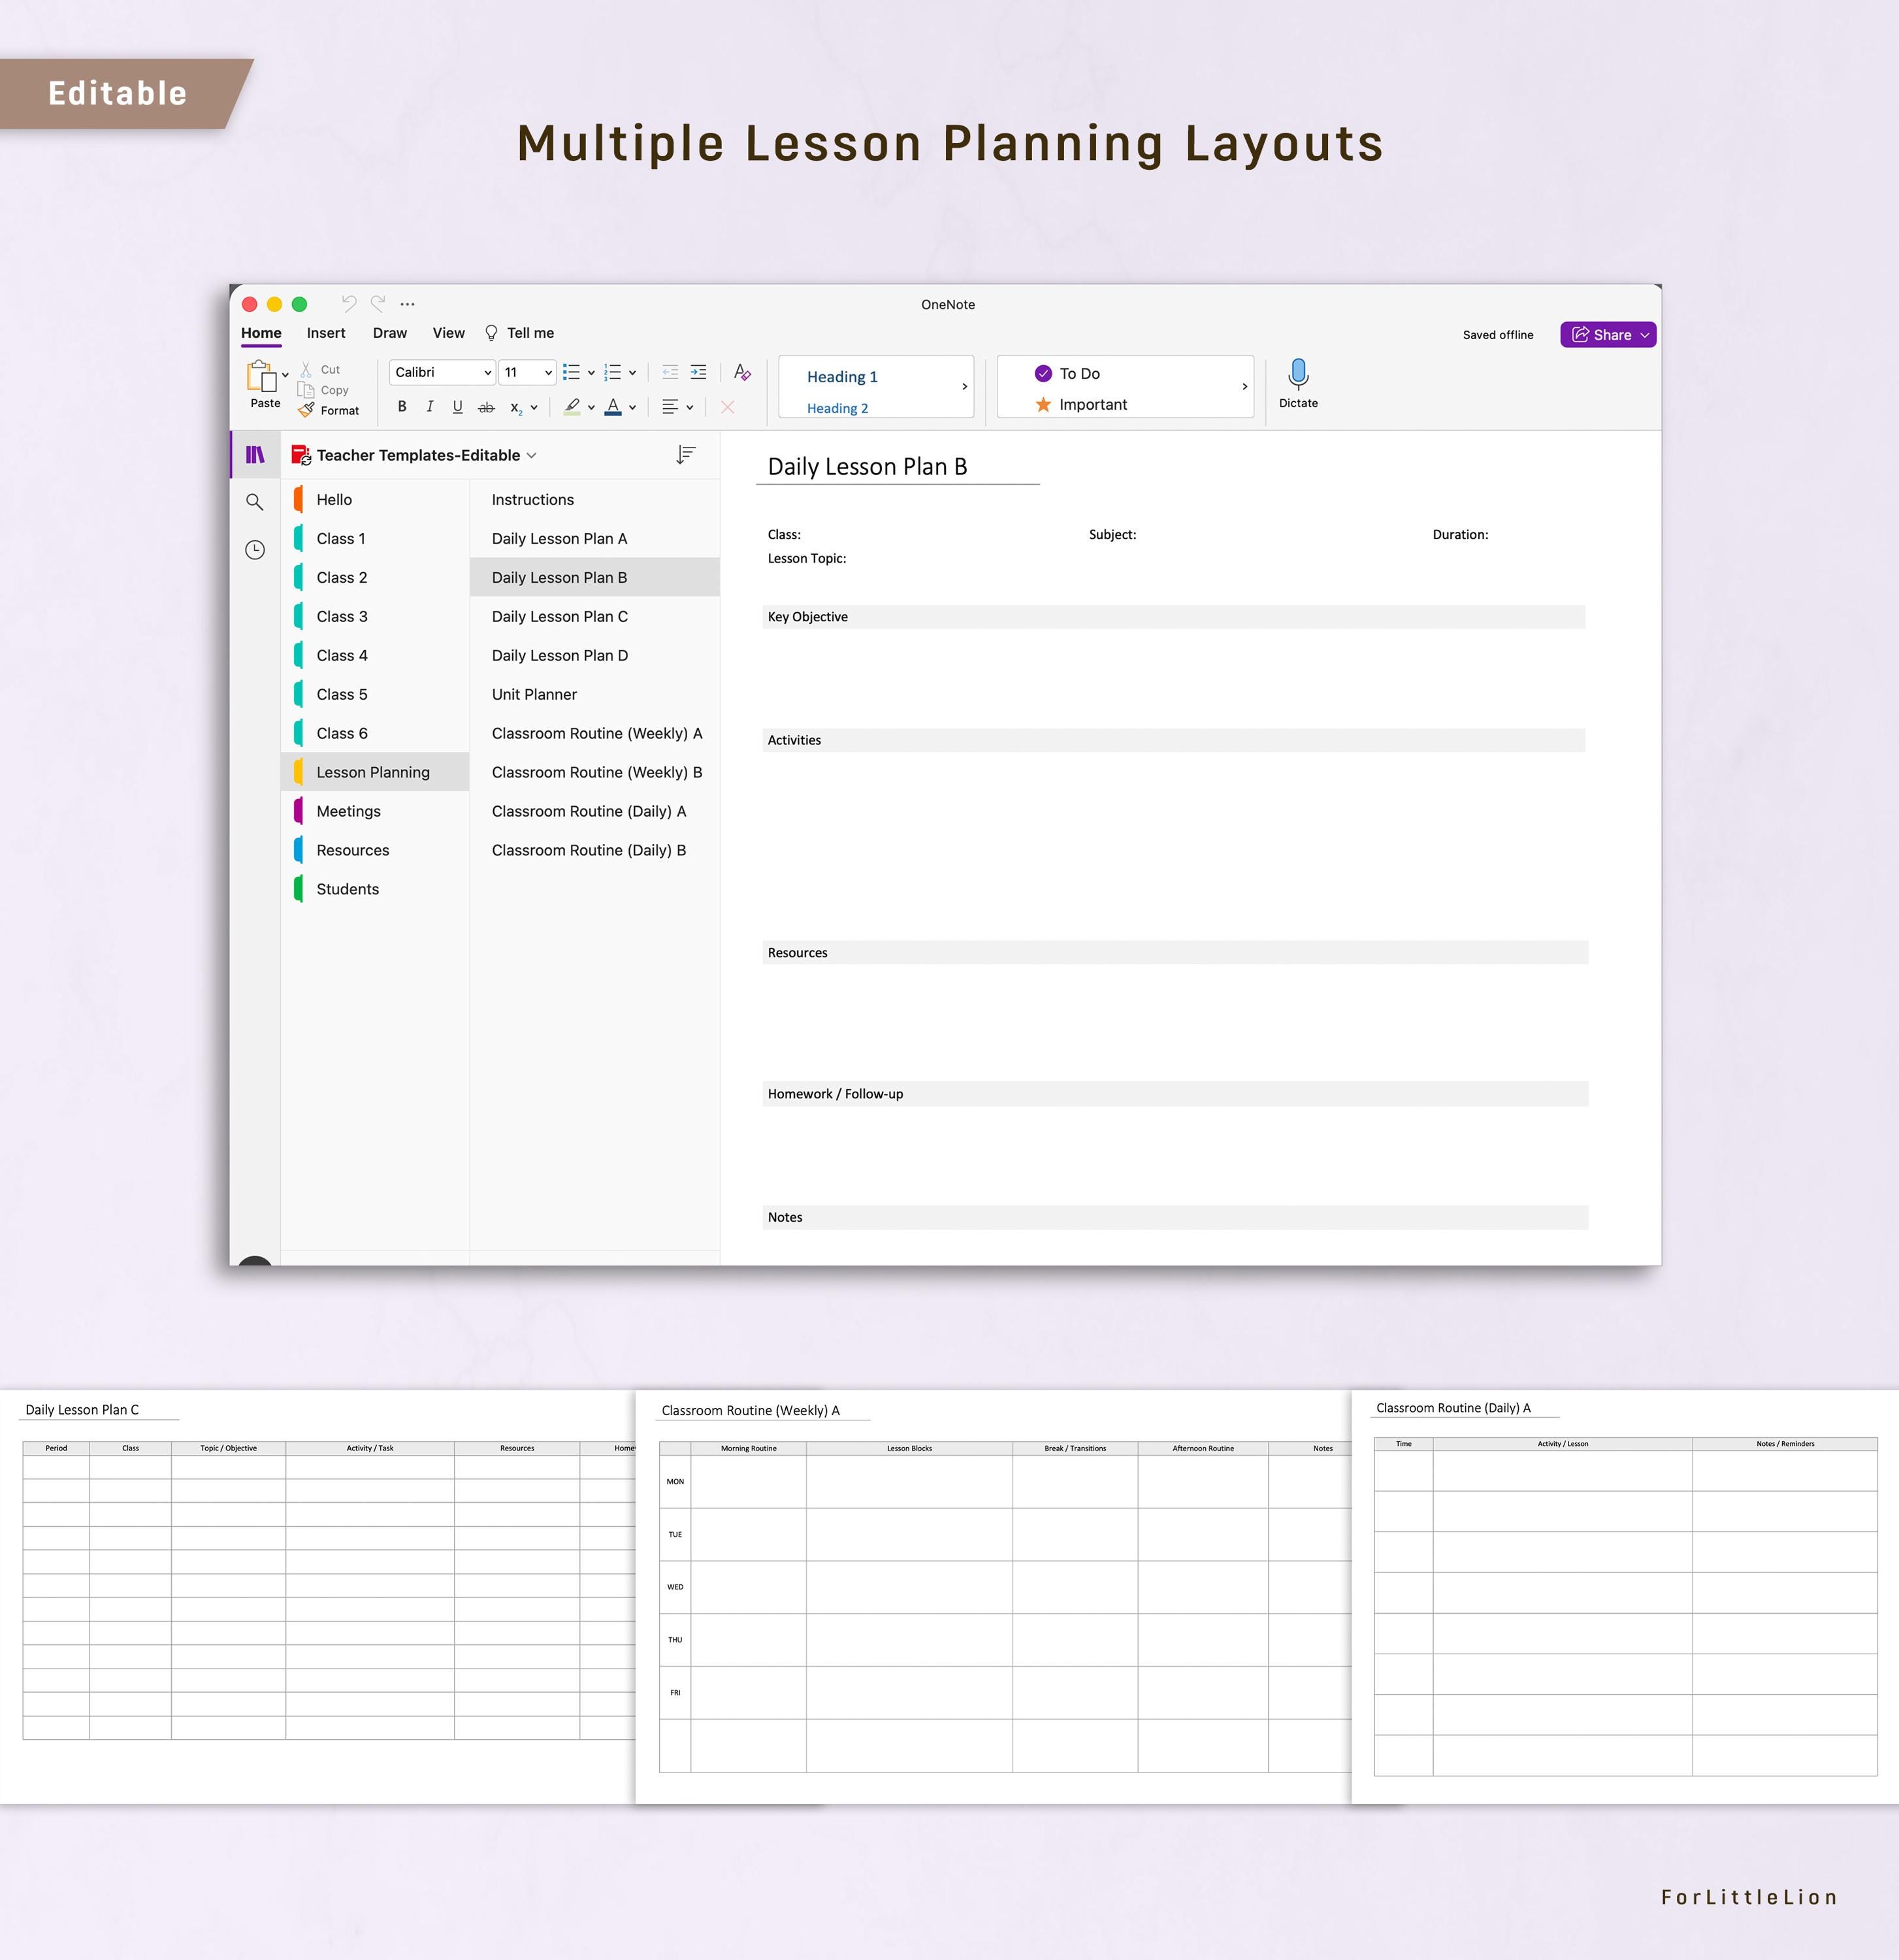
Task: Click the decrease indent icon
Action: point(670,372)
